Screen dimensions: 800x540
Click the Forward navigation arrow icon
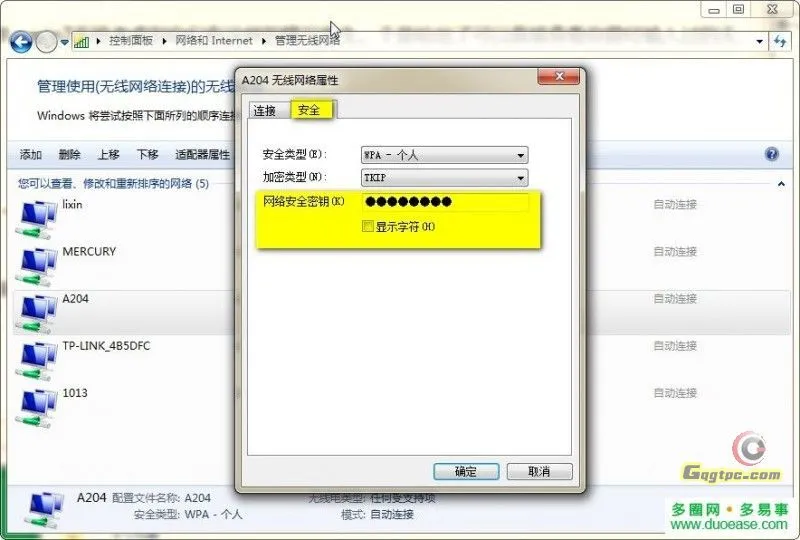pos(46,42)
